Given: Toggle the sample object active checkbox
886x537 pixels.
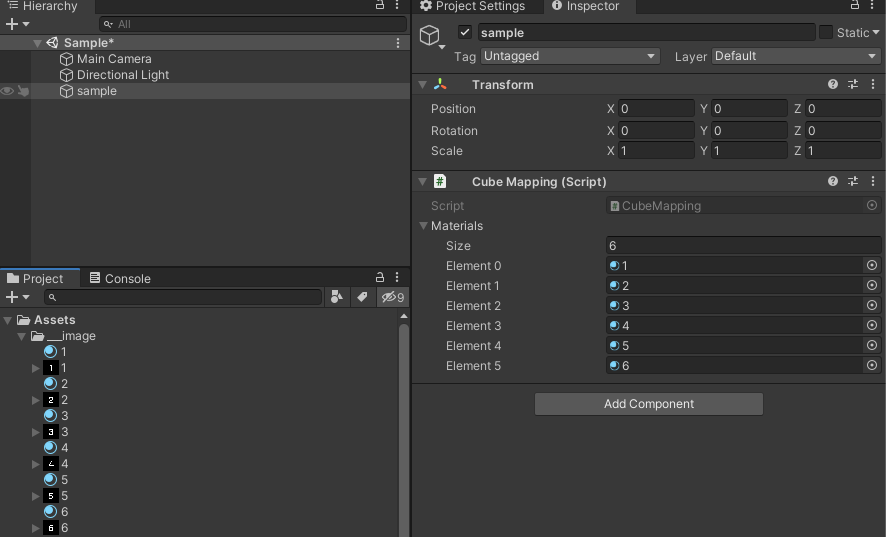Looking at the screenshot, I should pyautogui.click(x=465, y=33).
